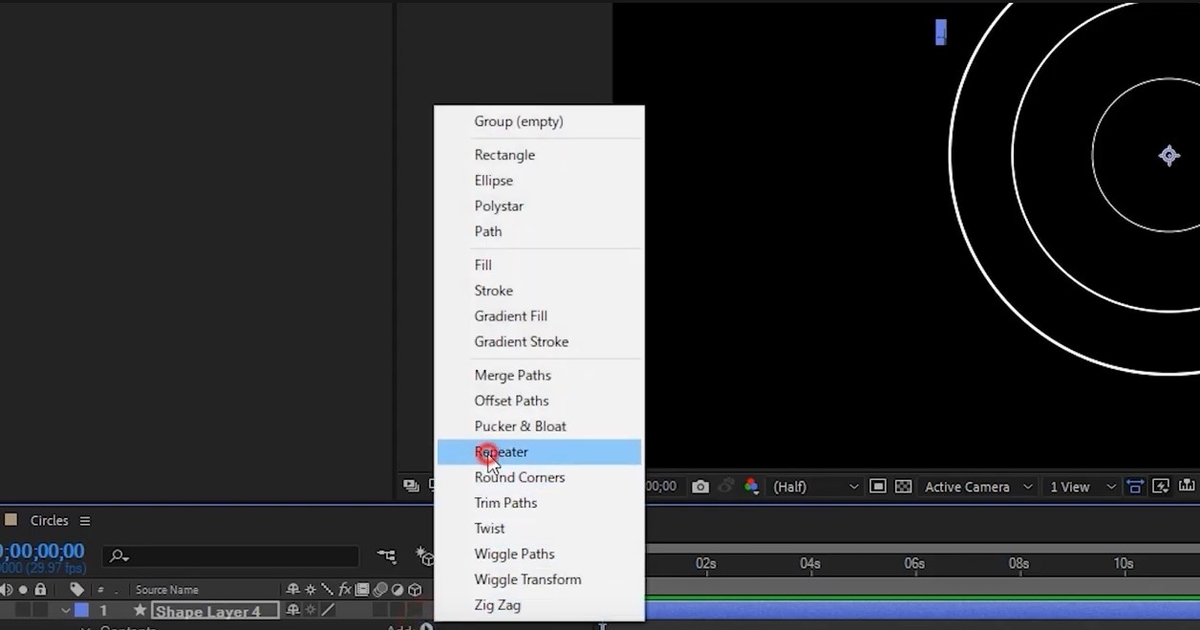Image resolution: width=1200 pixels, height=630 pixels.
Task: Take a snapshot with the camera icon
Action: click(700, 487)
